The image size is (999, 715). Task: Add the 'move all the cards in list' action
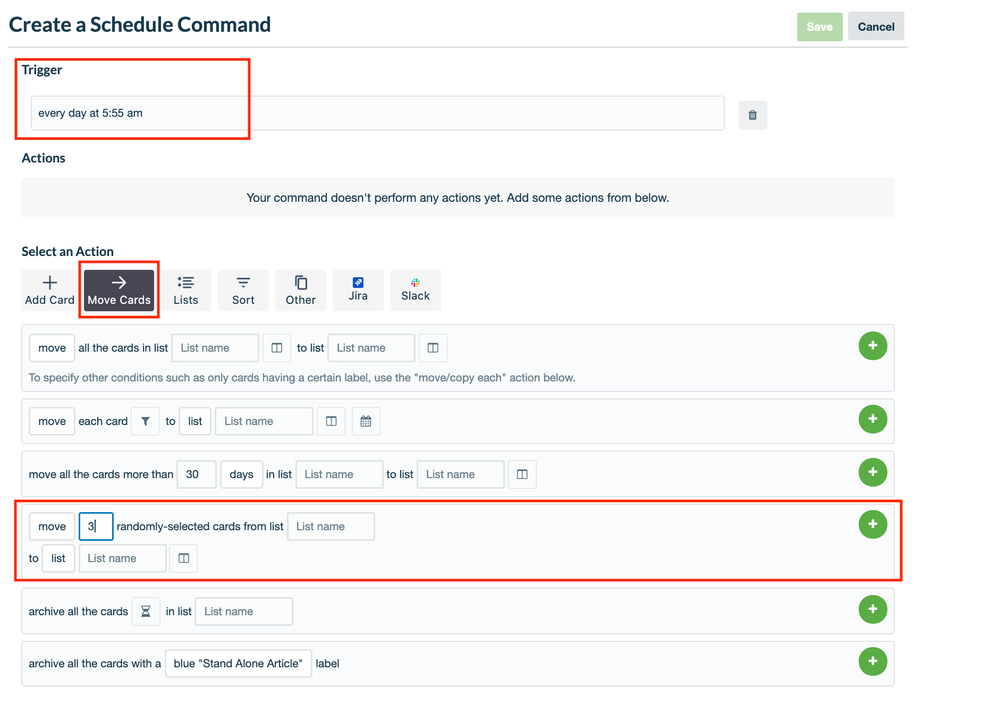coord(873,346)
